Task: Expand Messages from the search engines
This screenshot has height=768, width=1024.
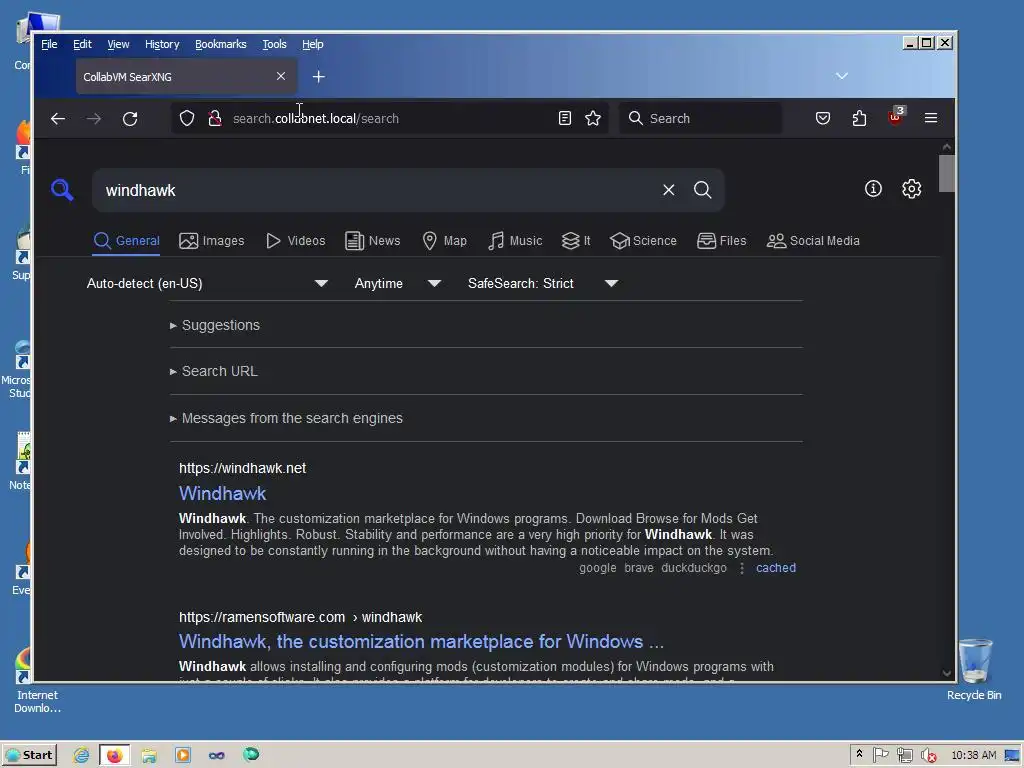Action: click(286, 418)
